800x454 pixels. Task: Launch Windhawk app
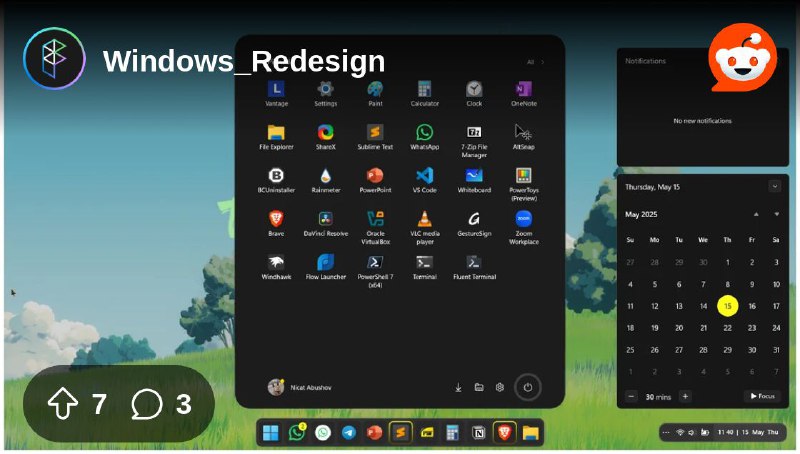tap(276, 267)
